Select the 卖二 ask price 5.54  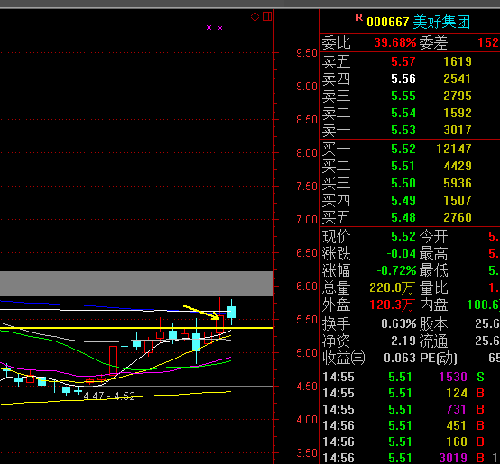[403, 113]
